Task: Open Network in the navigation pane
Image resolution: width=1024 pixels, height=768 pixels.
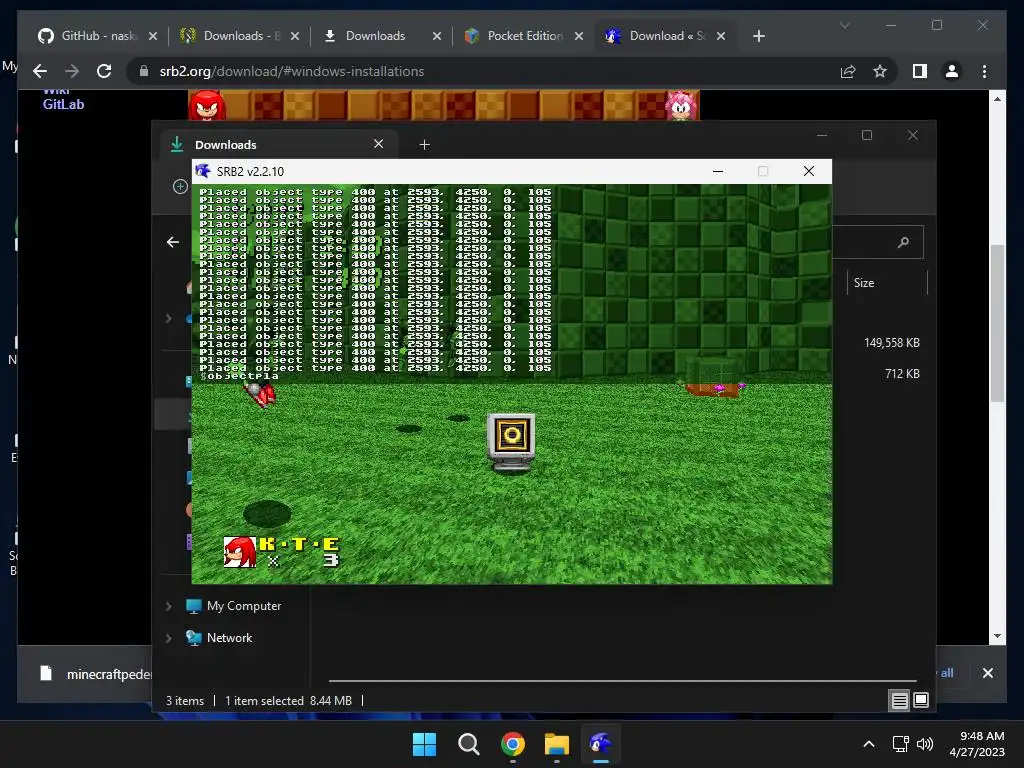Action: click(229, 638)
